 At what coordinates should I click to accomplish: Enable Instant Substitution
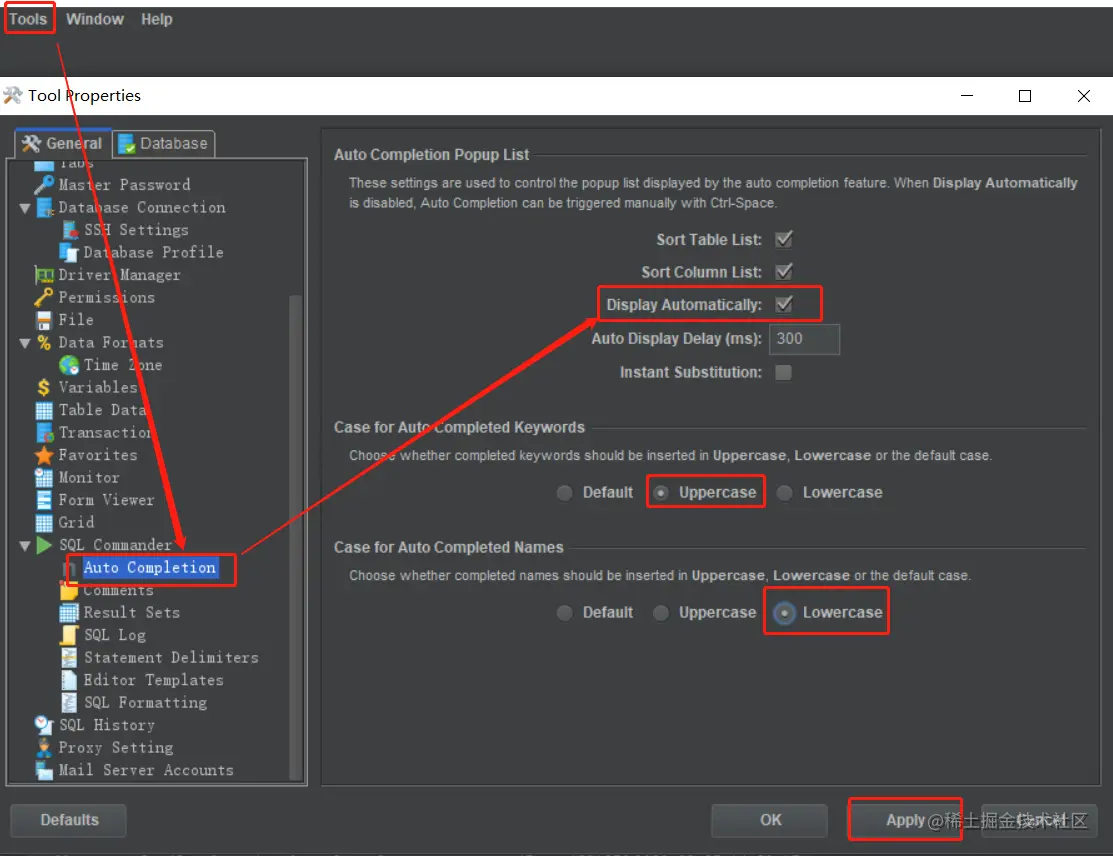tap(784, 372)
